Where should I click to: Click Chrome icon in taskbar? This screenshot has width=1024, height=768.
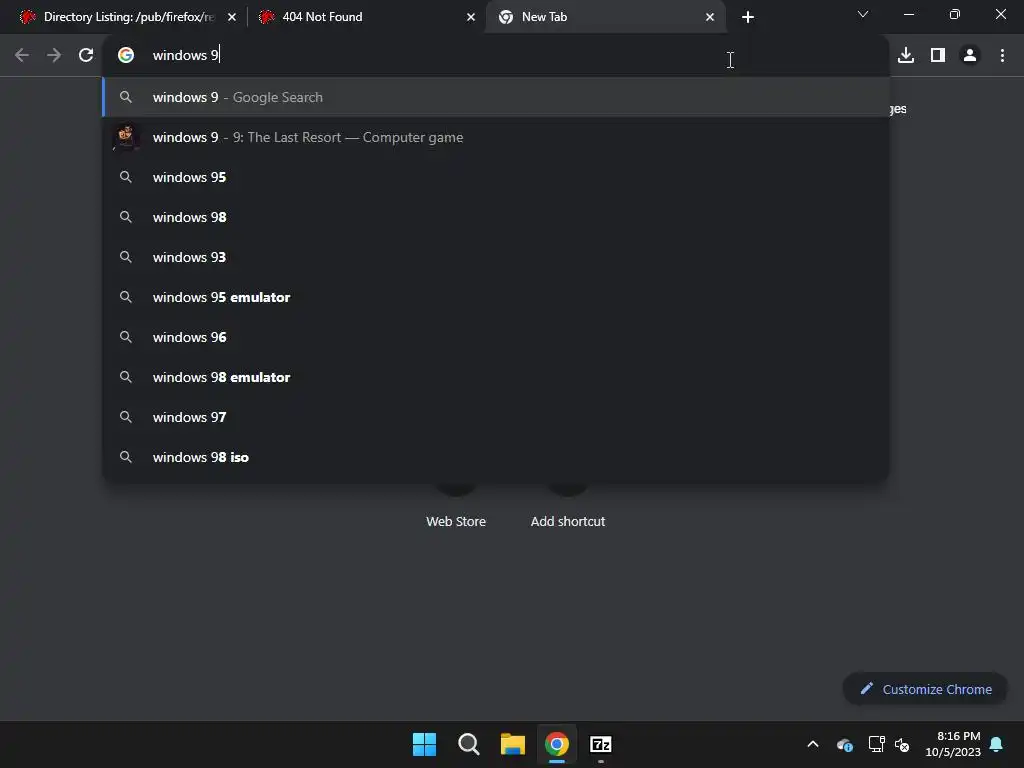557,744
